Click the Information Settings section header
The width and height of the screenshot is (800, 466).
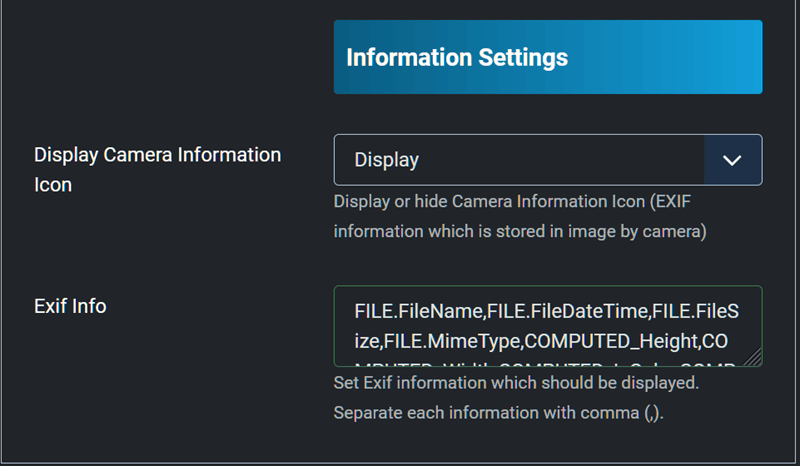[547, 57]
